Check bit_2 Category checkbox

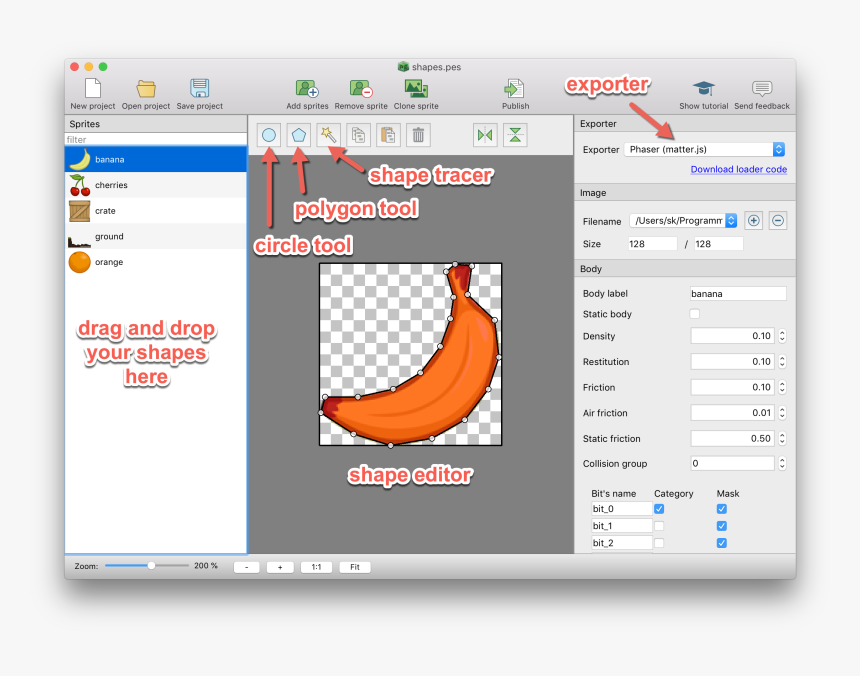pos(659,543)
